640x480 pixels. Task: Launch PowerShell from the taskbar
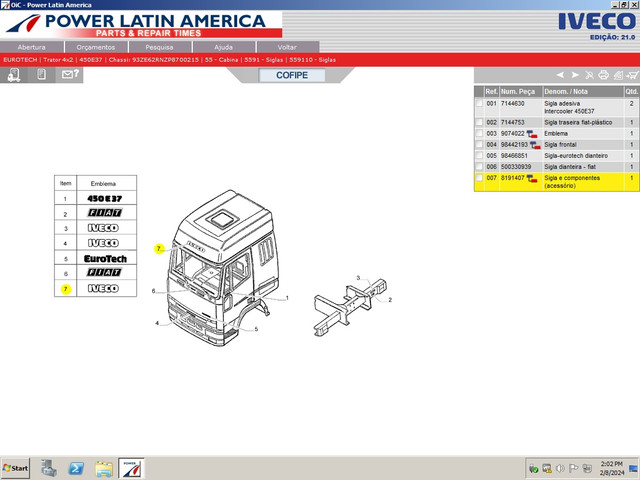(76, 468)
